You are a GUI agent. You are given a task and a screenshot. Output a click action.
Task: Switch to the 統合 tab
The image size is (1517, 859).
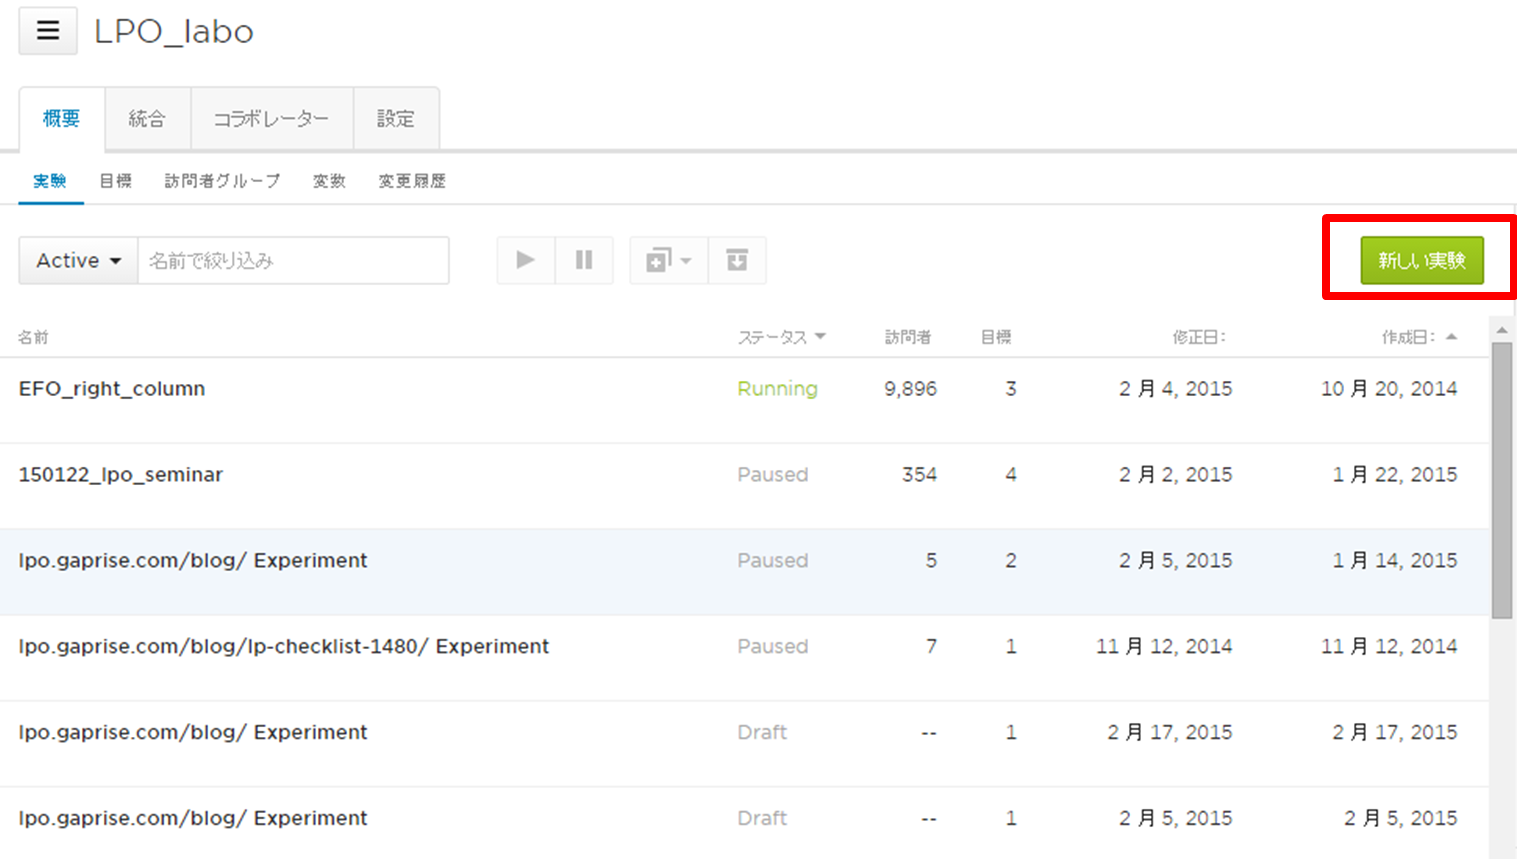point(147,119)
